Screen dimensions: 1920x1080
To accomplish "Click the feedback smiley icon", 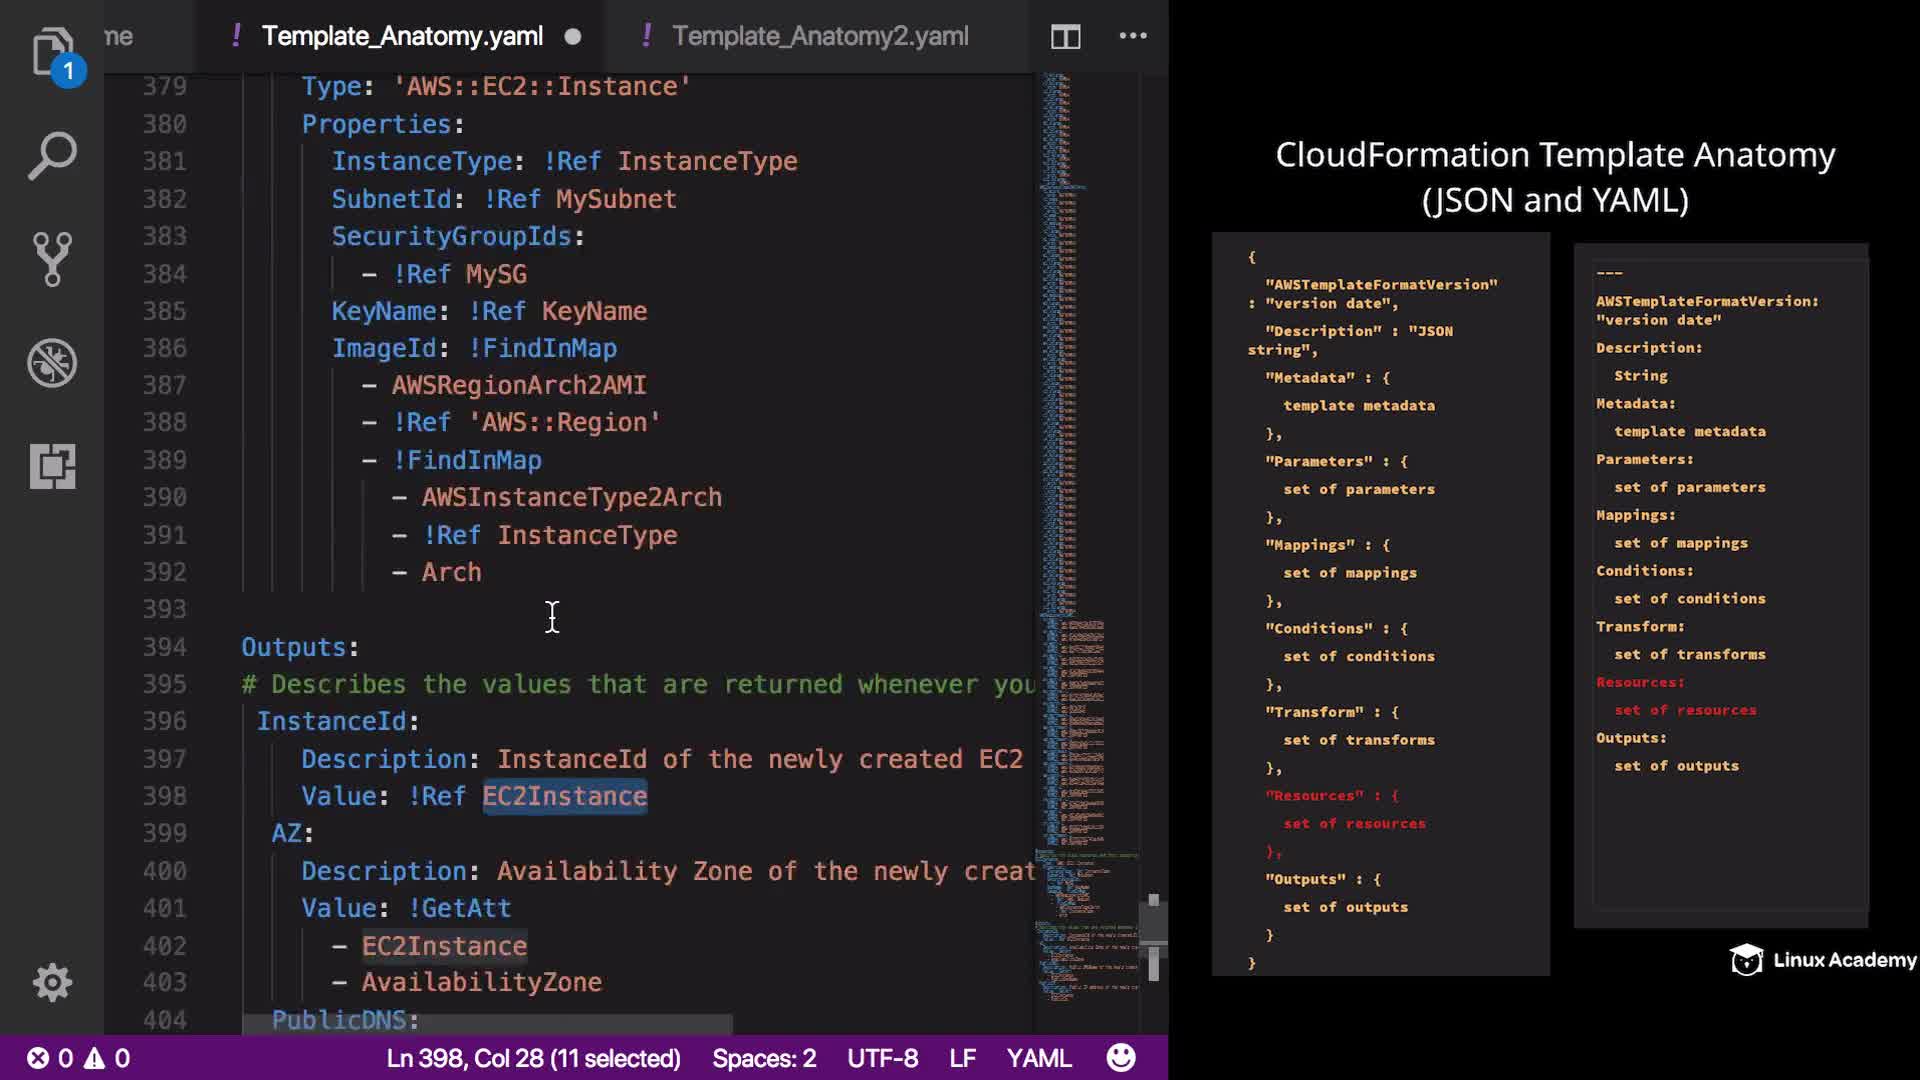I will pyautogui.click(x=1121, y=1058).
